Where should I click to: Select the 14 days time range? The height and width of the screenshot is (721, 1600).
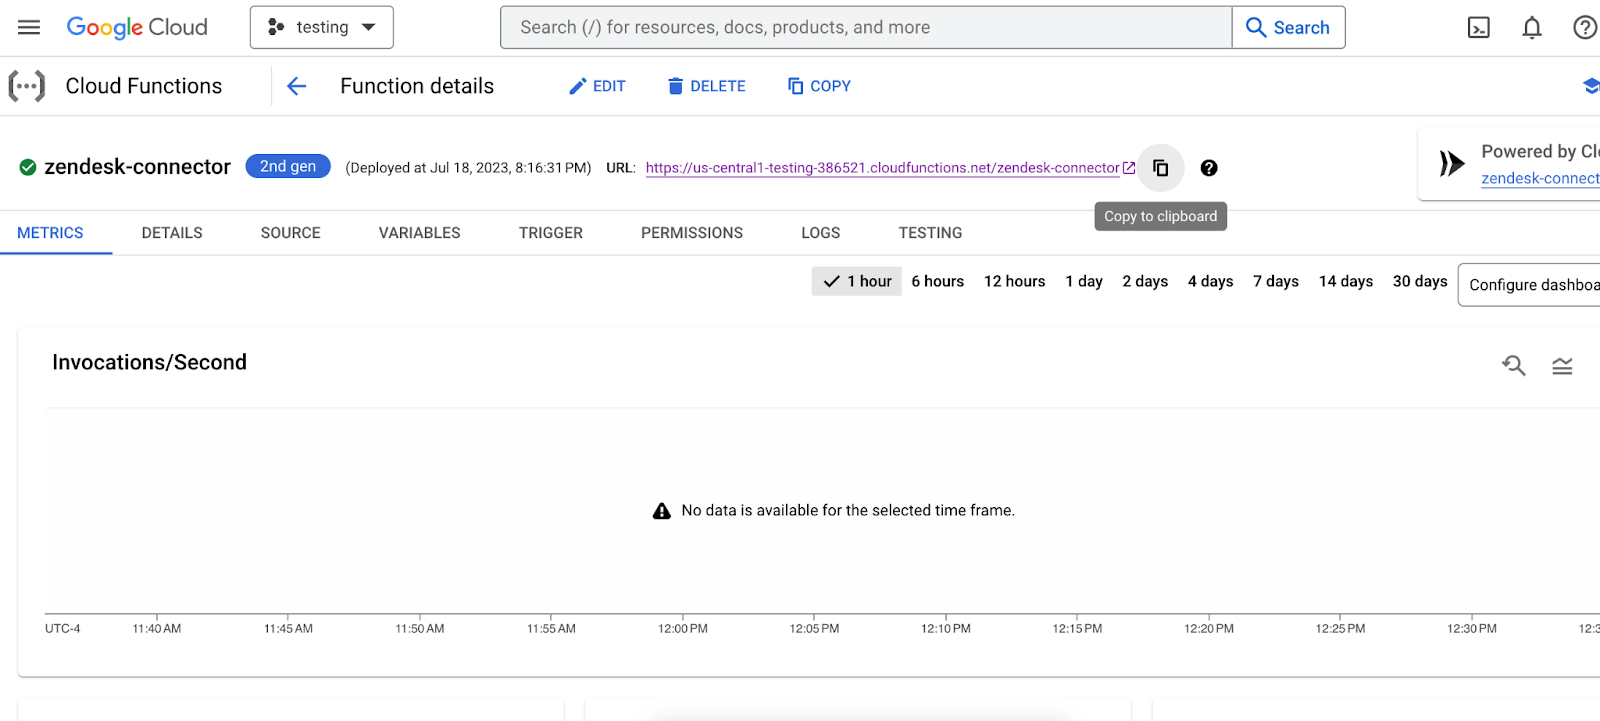1346,281
